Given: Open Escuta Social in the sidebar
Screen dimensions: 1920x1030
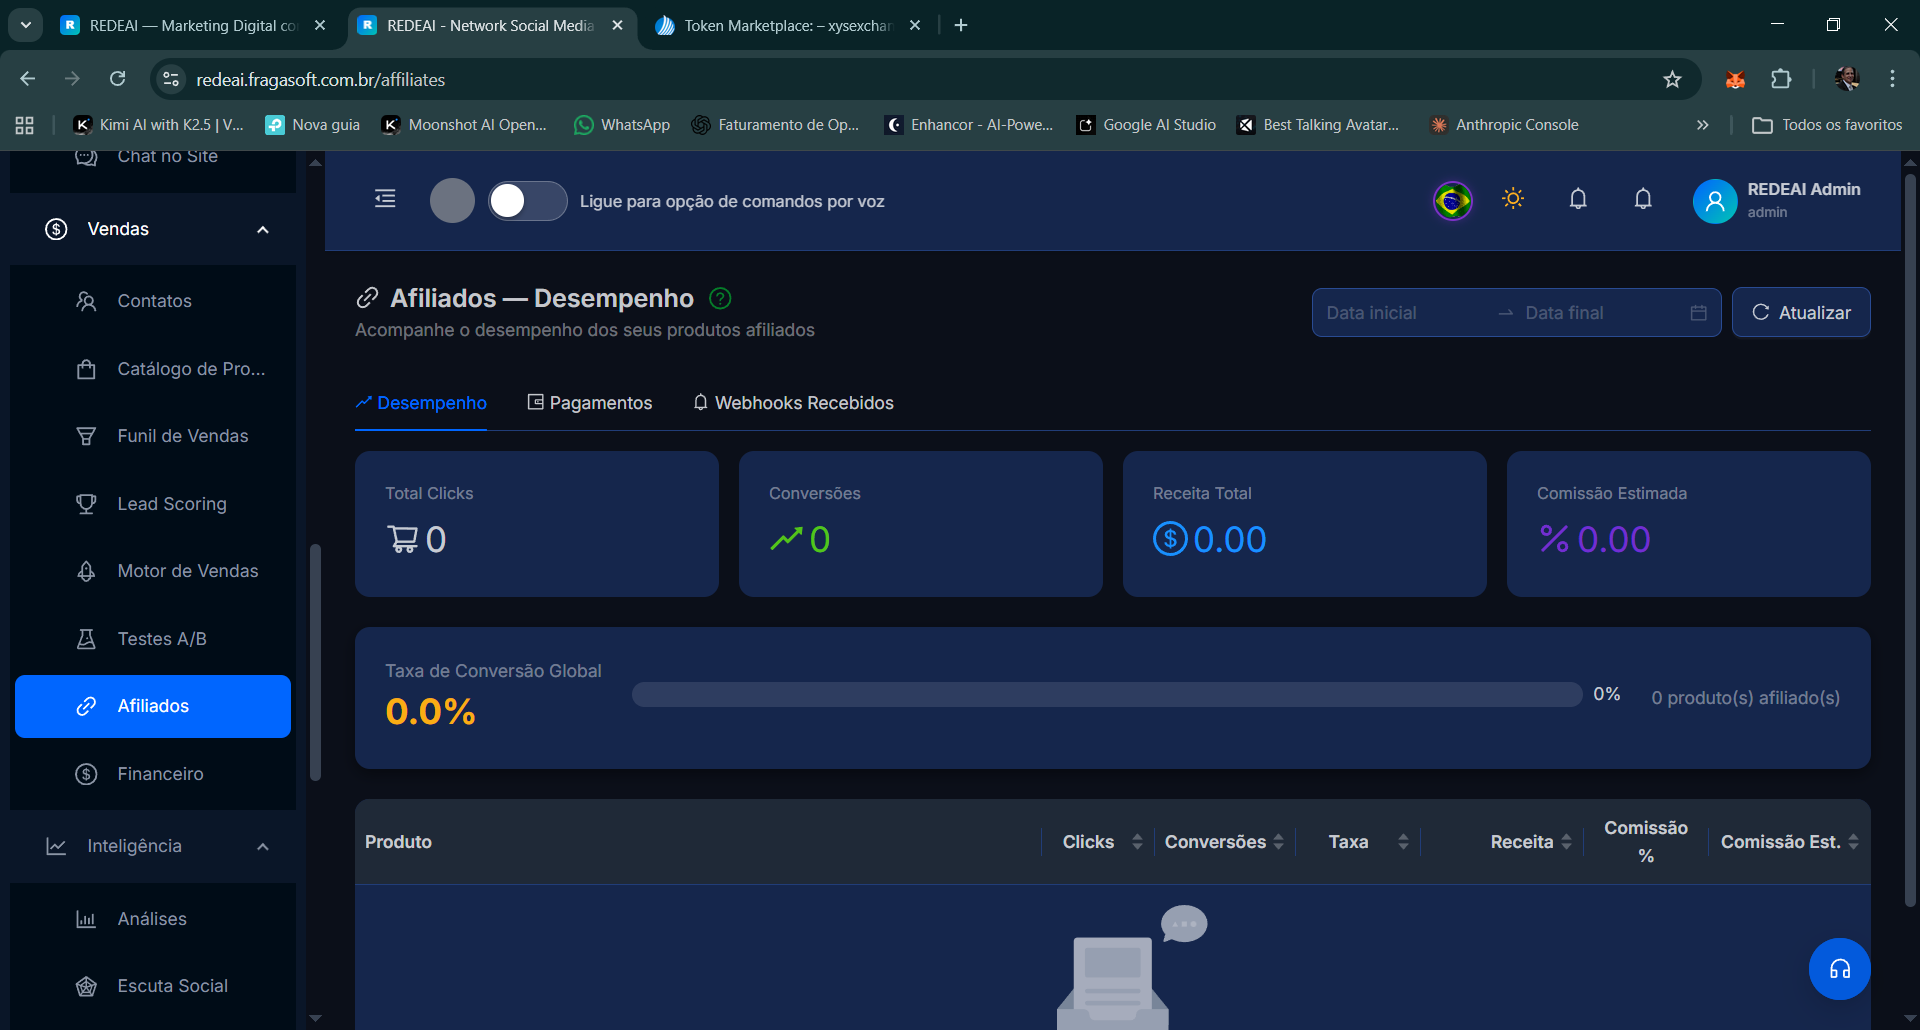Looking at the screenshot, I should (x=153, y=986).
